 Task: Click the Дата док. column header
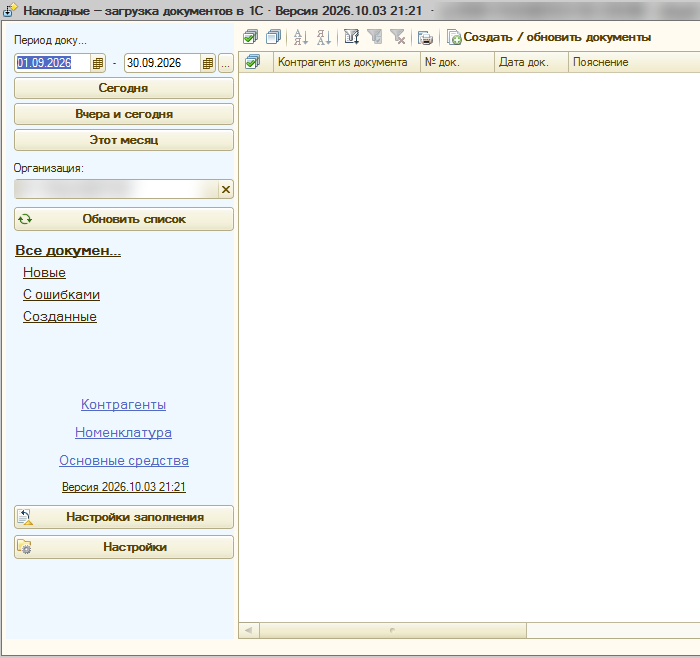click(531, 62)
